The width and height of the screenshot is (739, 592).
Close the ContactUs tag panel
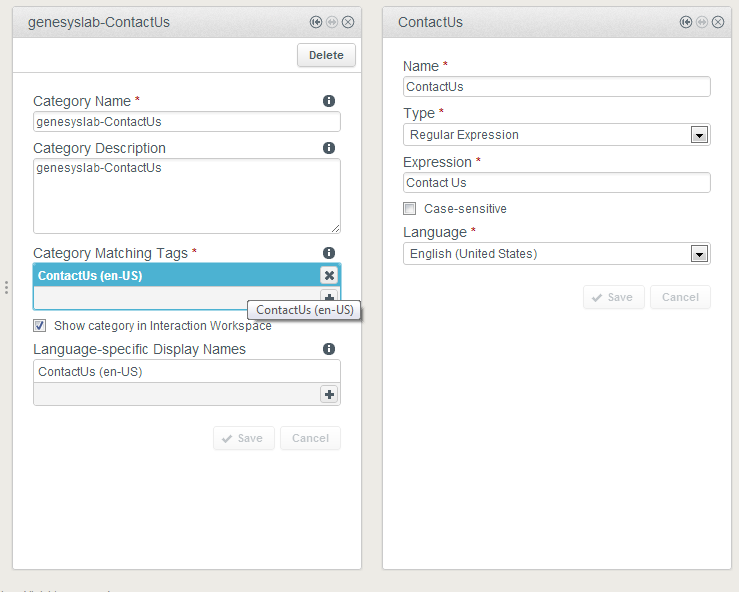(x=718, y=22)
